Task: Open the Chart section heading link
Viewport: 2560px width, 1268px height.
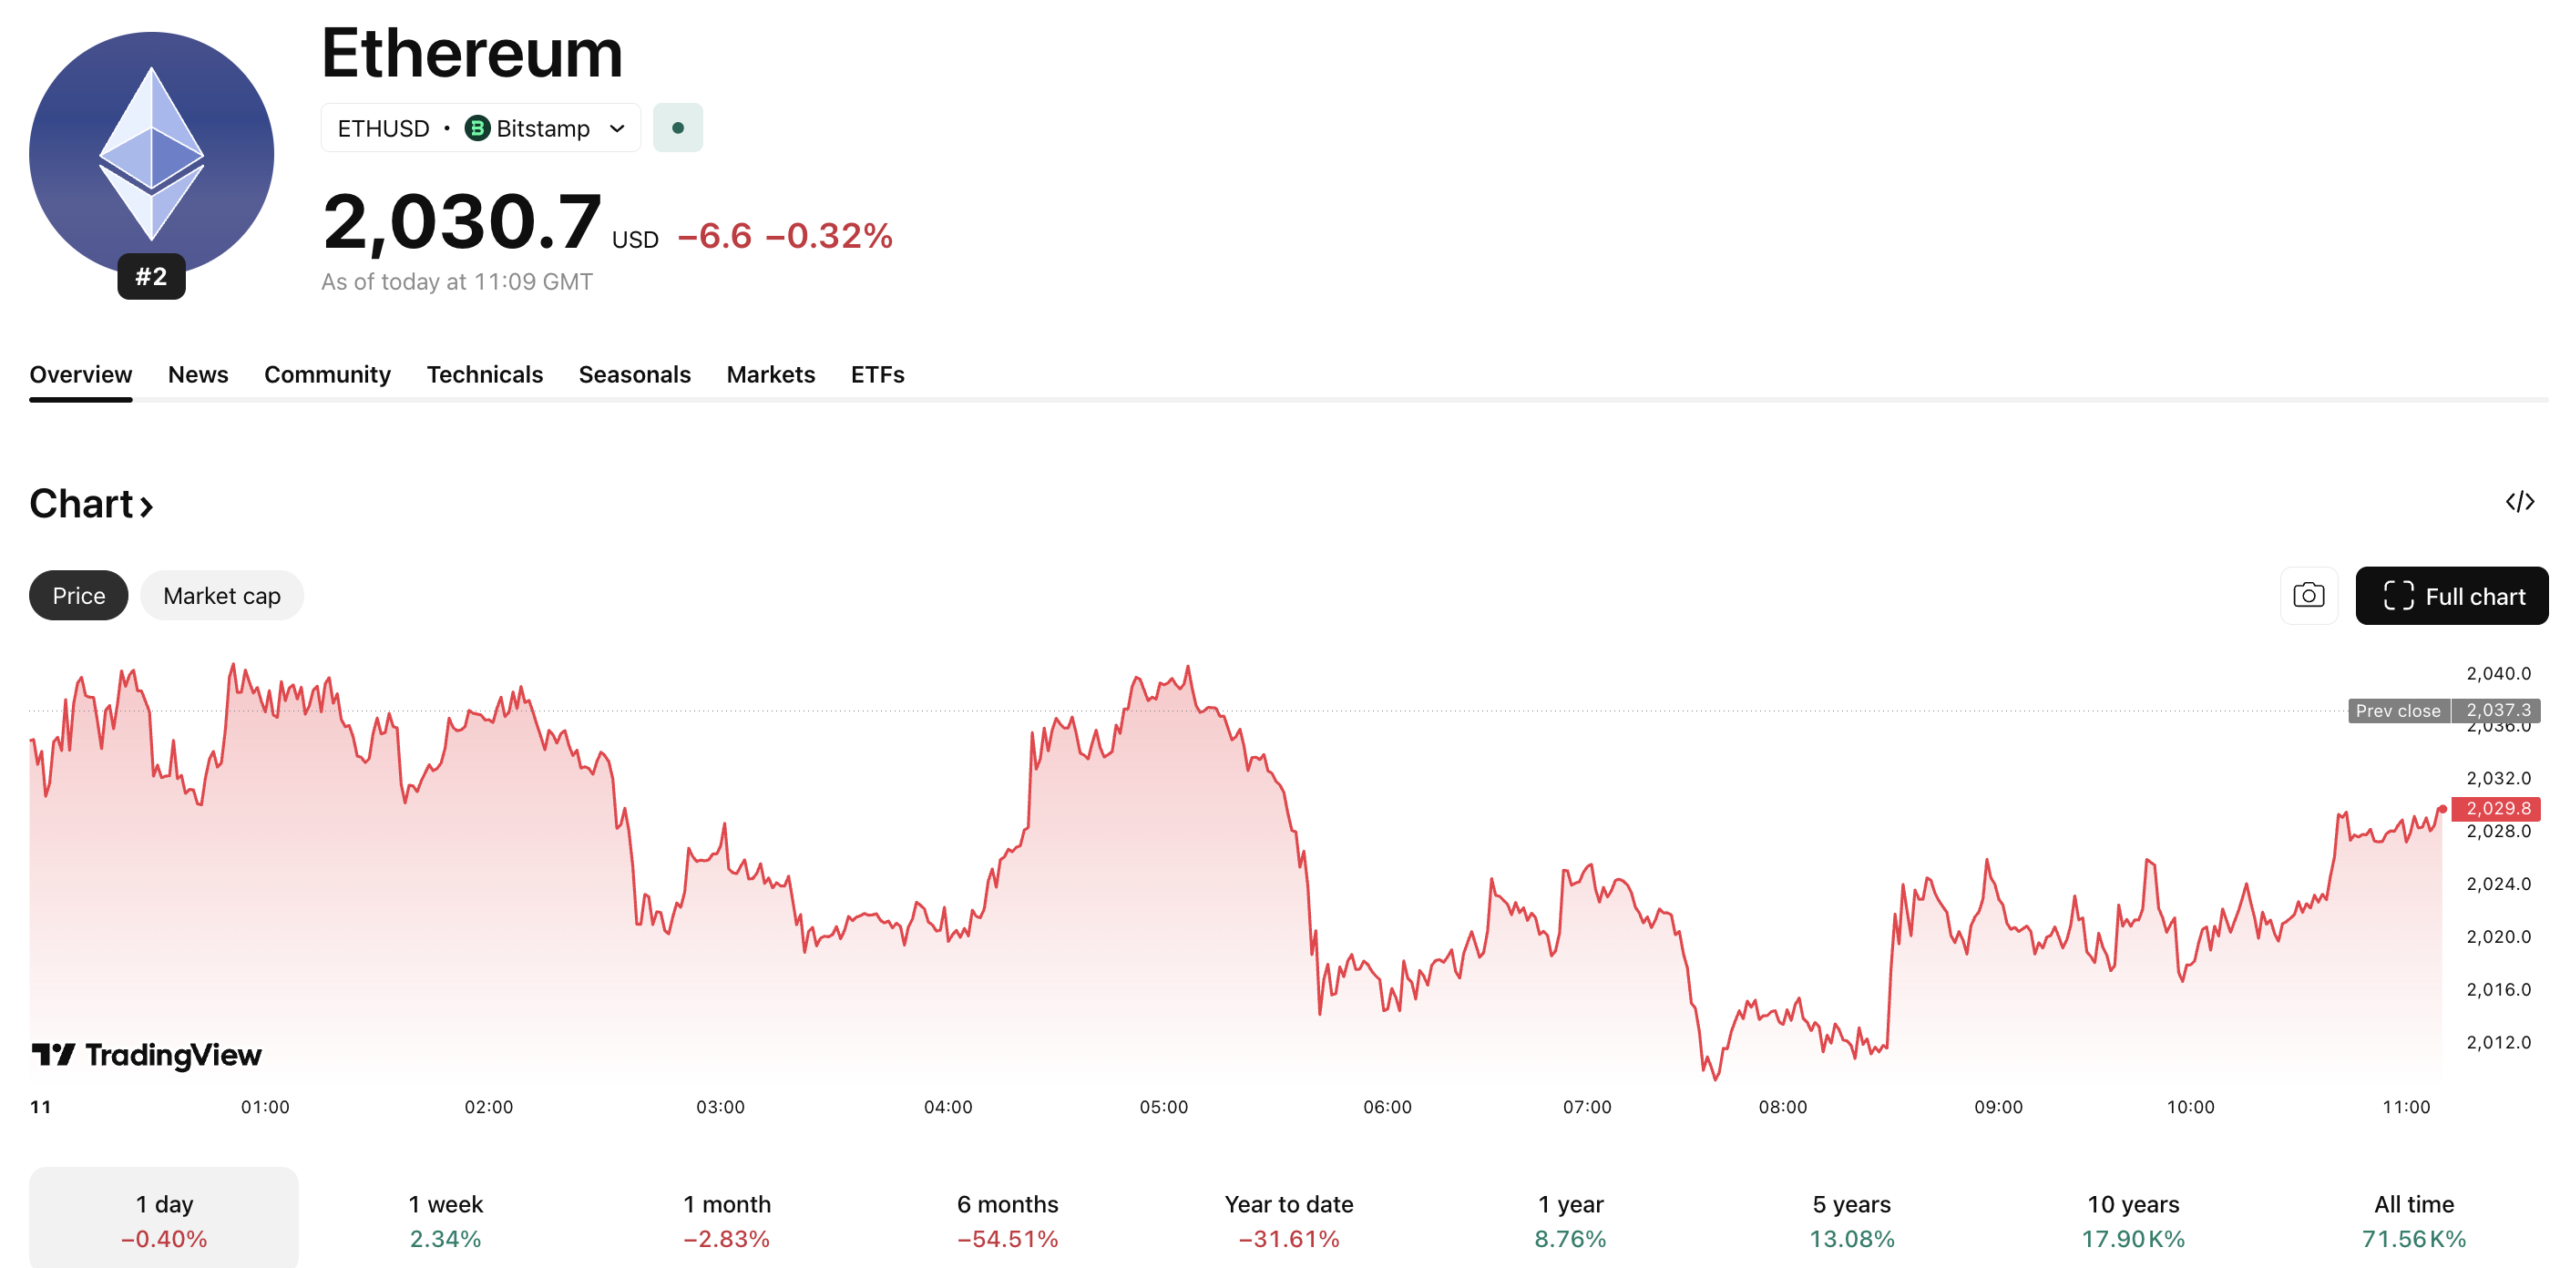Action: coord(91,504)
